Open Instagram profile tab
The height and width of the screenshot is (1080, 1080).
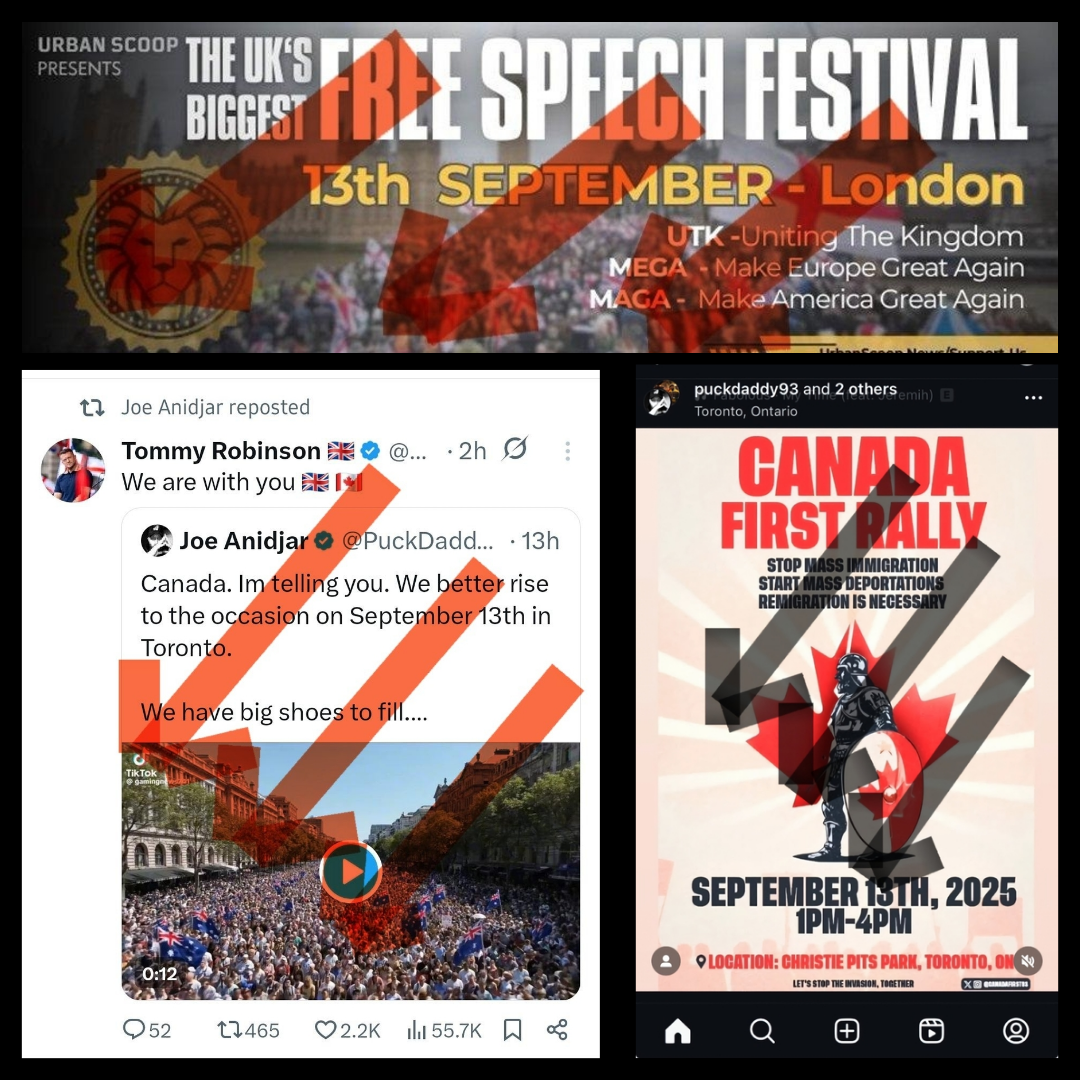coord(1016,1030)
